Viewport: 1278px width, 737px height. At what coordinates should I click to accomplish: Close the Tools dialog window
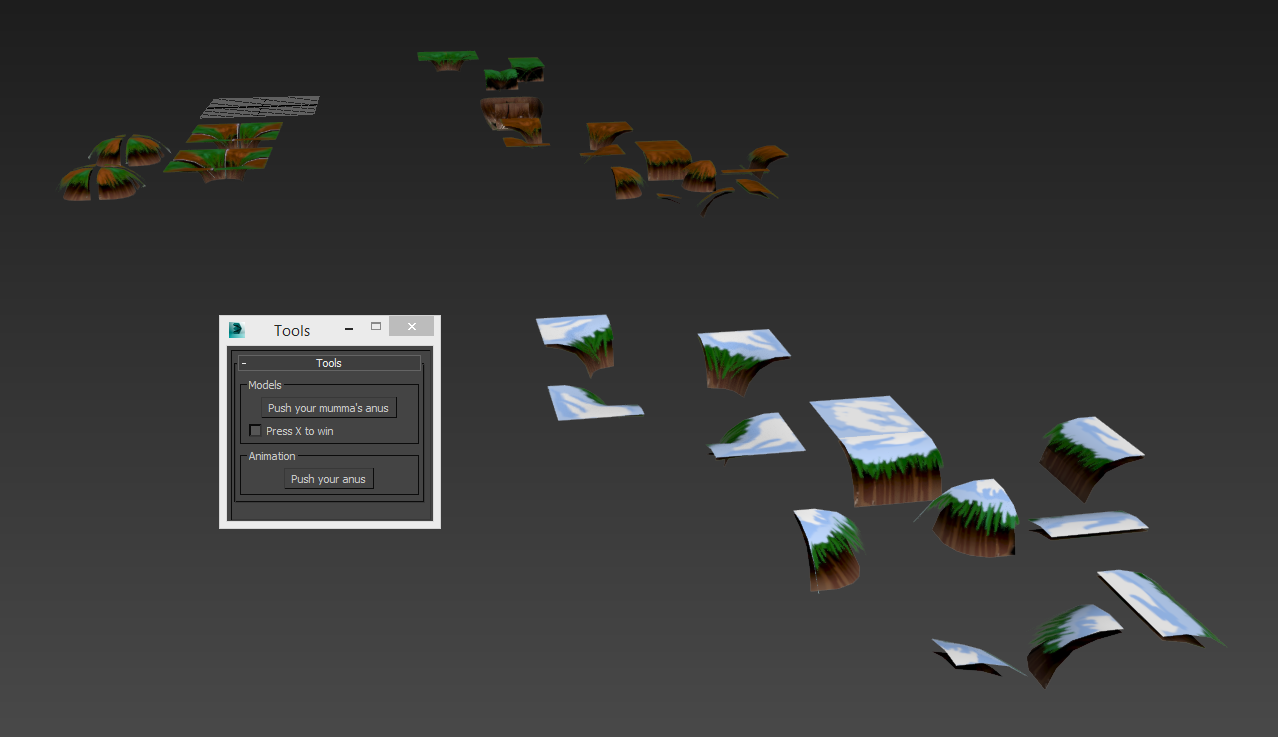click(x=411, y=326)
